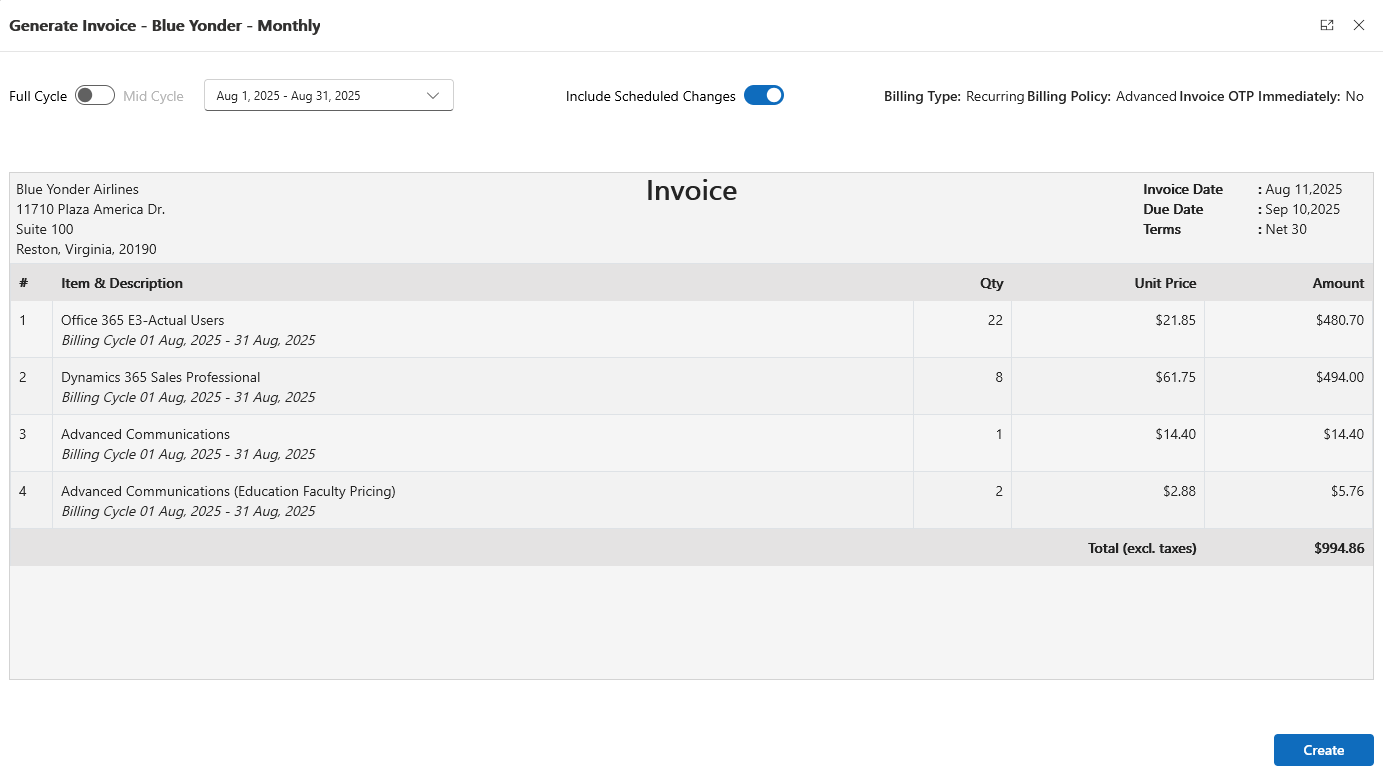Screen dimensions: 1383x783
Task: Click unit price $21.85
Action: pyautogui.click(x=1175, y=320)
